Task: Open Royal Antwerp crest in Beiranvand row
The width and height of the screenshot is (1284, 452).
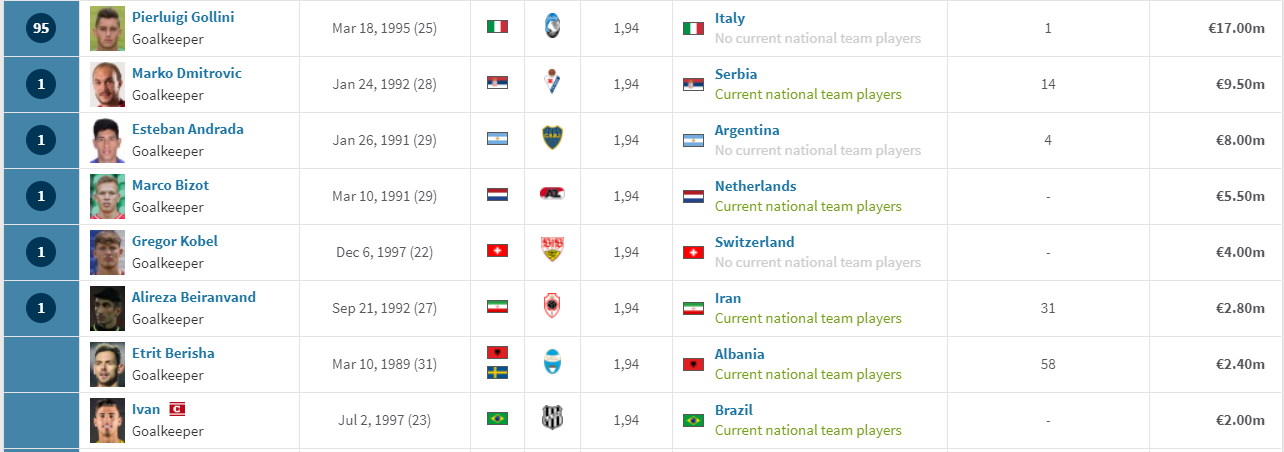Action: pos(553,307)
